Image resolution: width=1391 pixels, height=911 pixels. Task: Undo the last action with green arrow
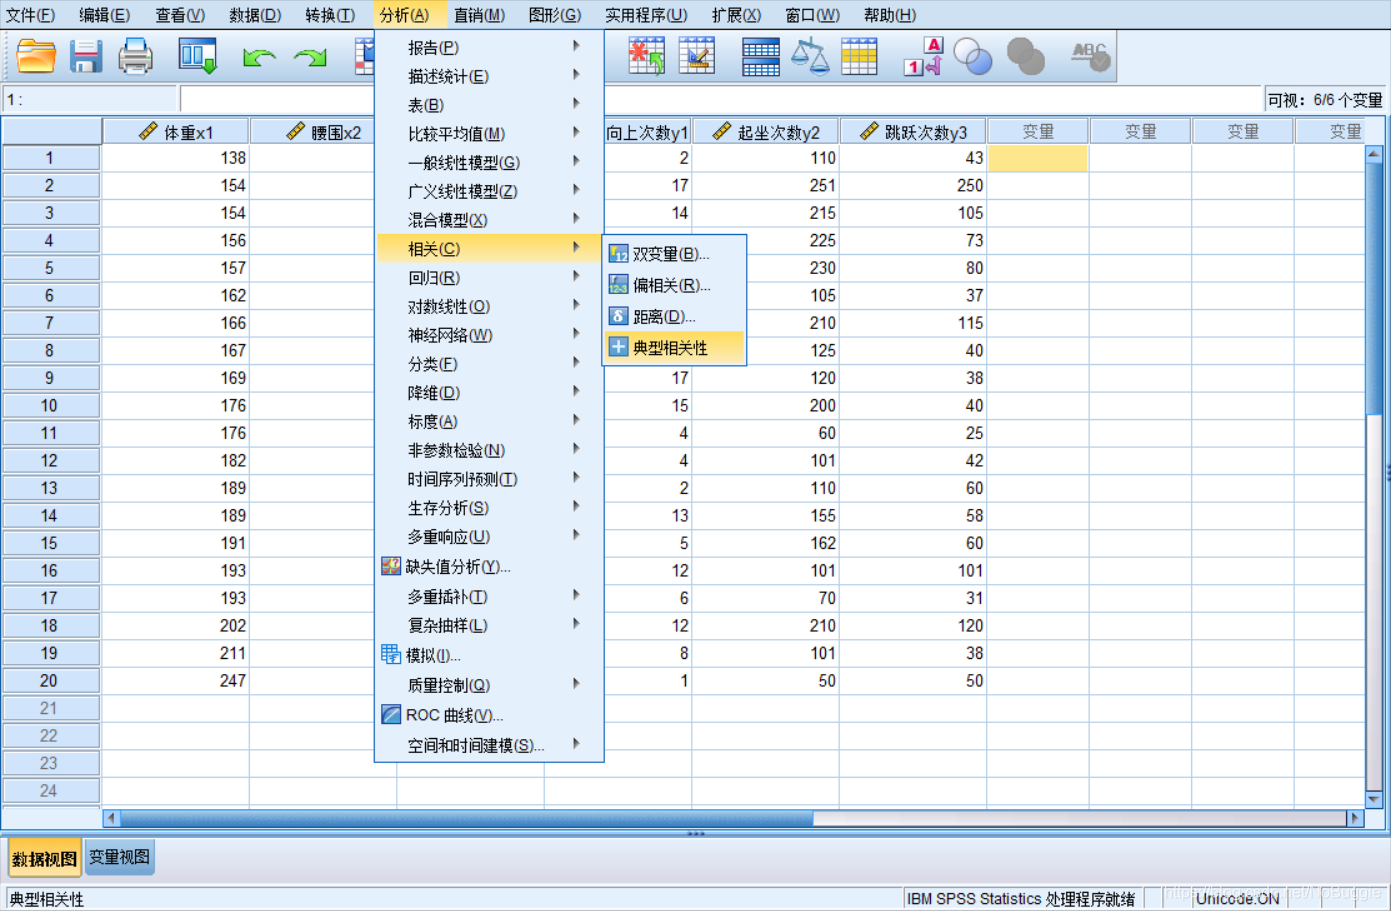pos(259,58)
